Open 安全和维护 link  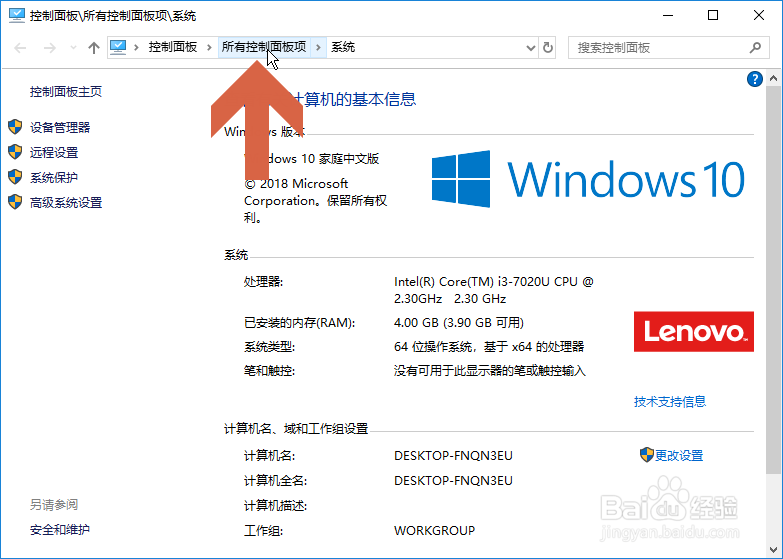point(60,530)
